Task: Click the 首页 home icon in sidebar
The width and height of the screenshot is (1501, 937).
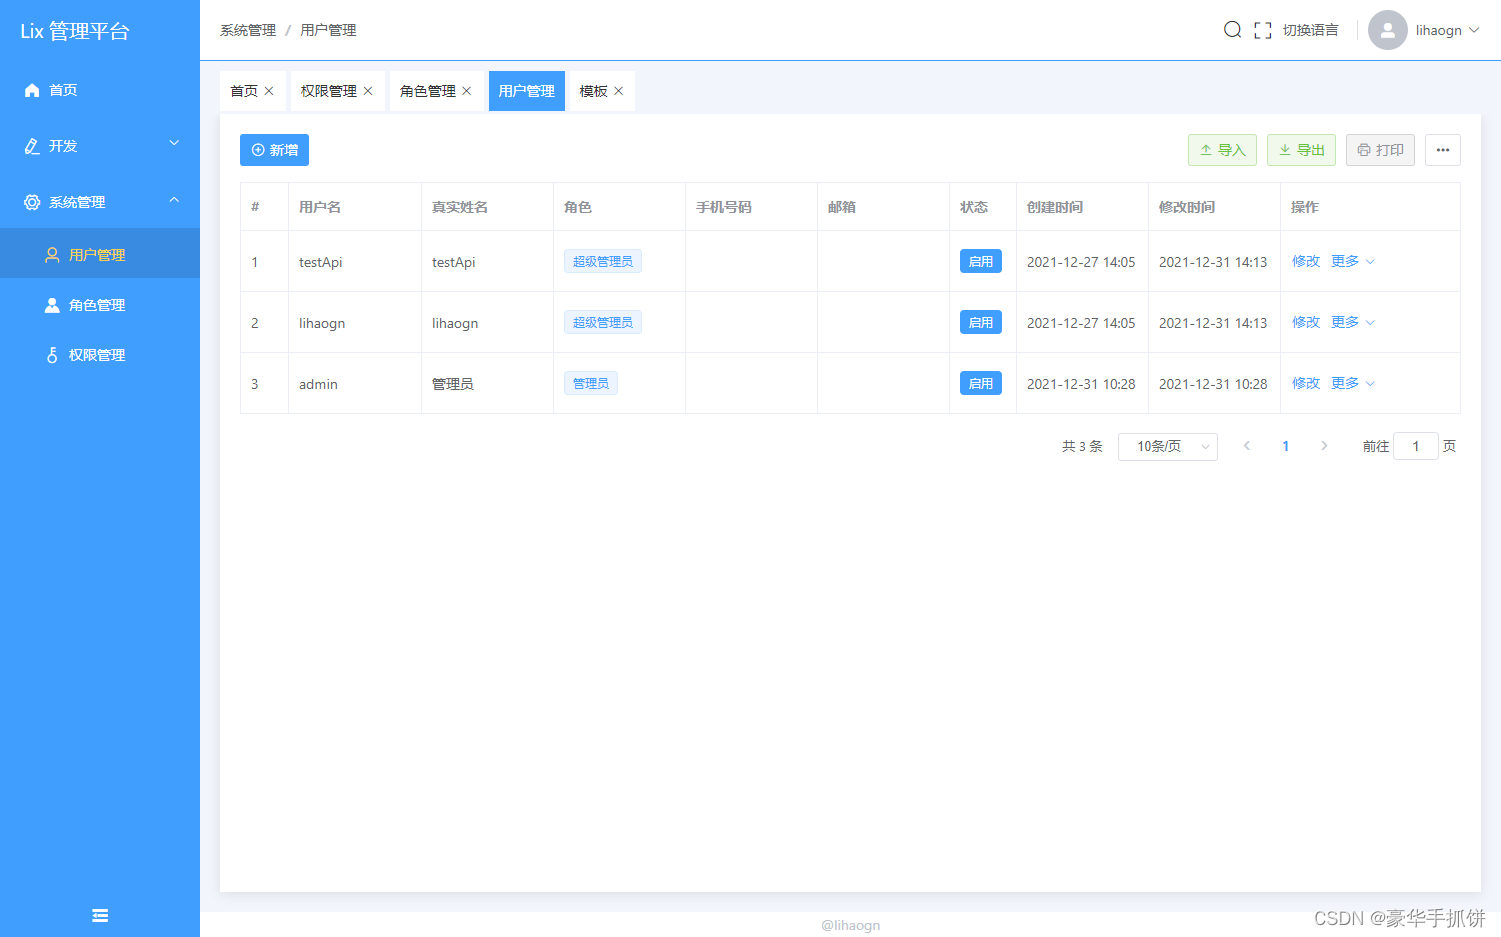Action: click(32, 90)
